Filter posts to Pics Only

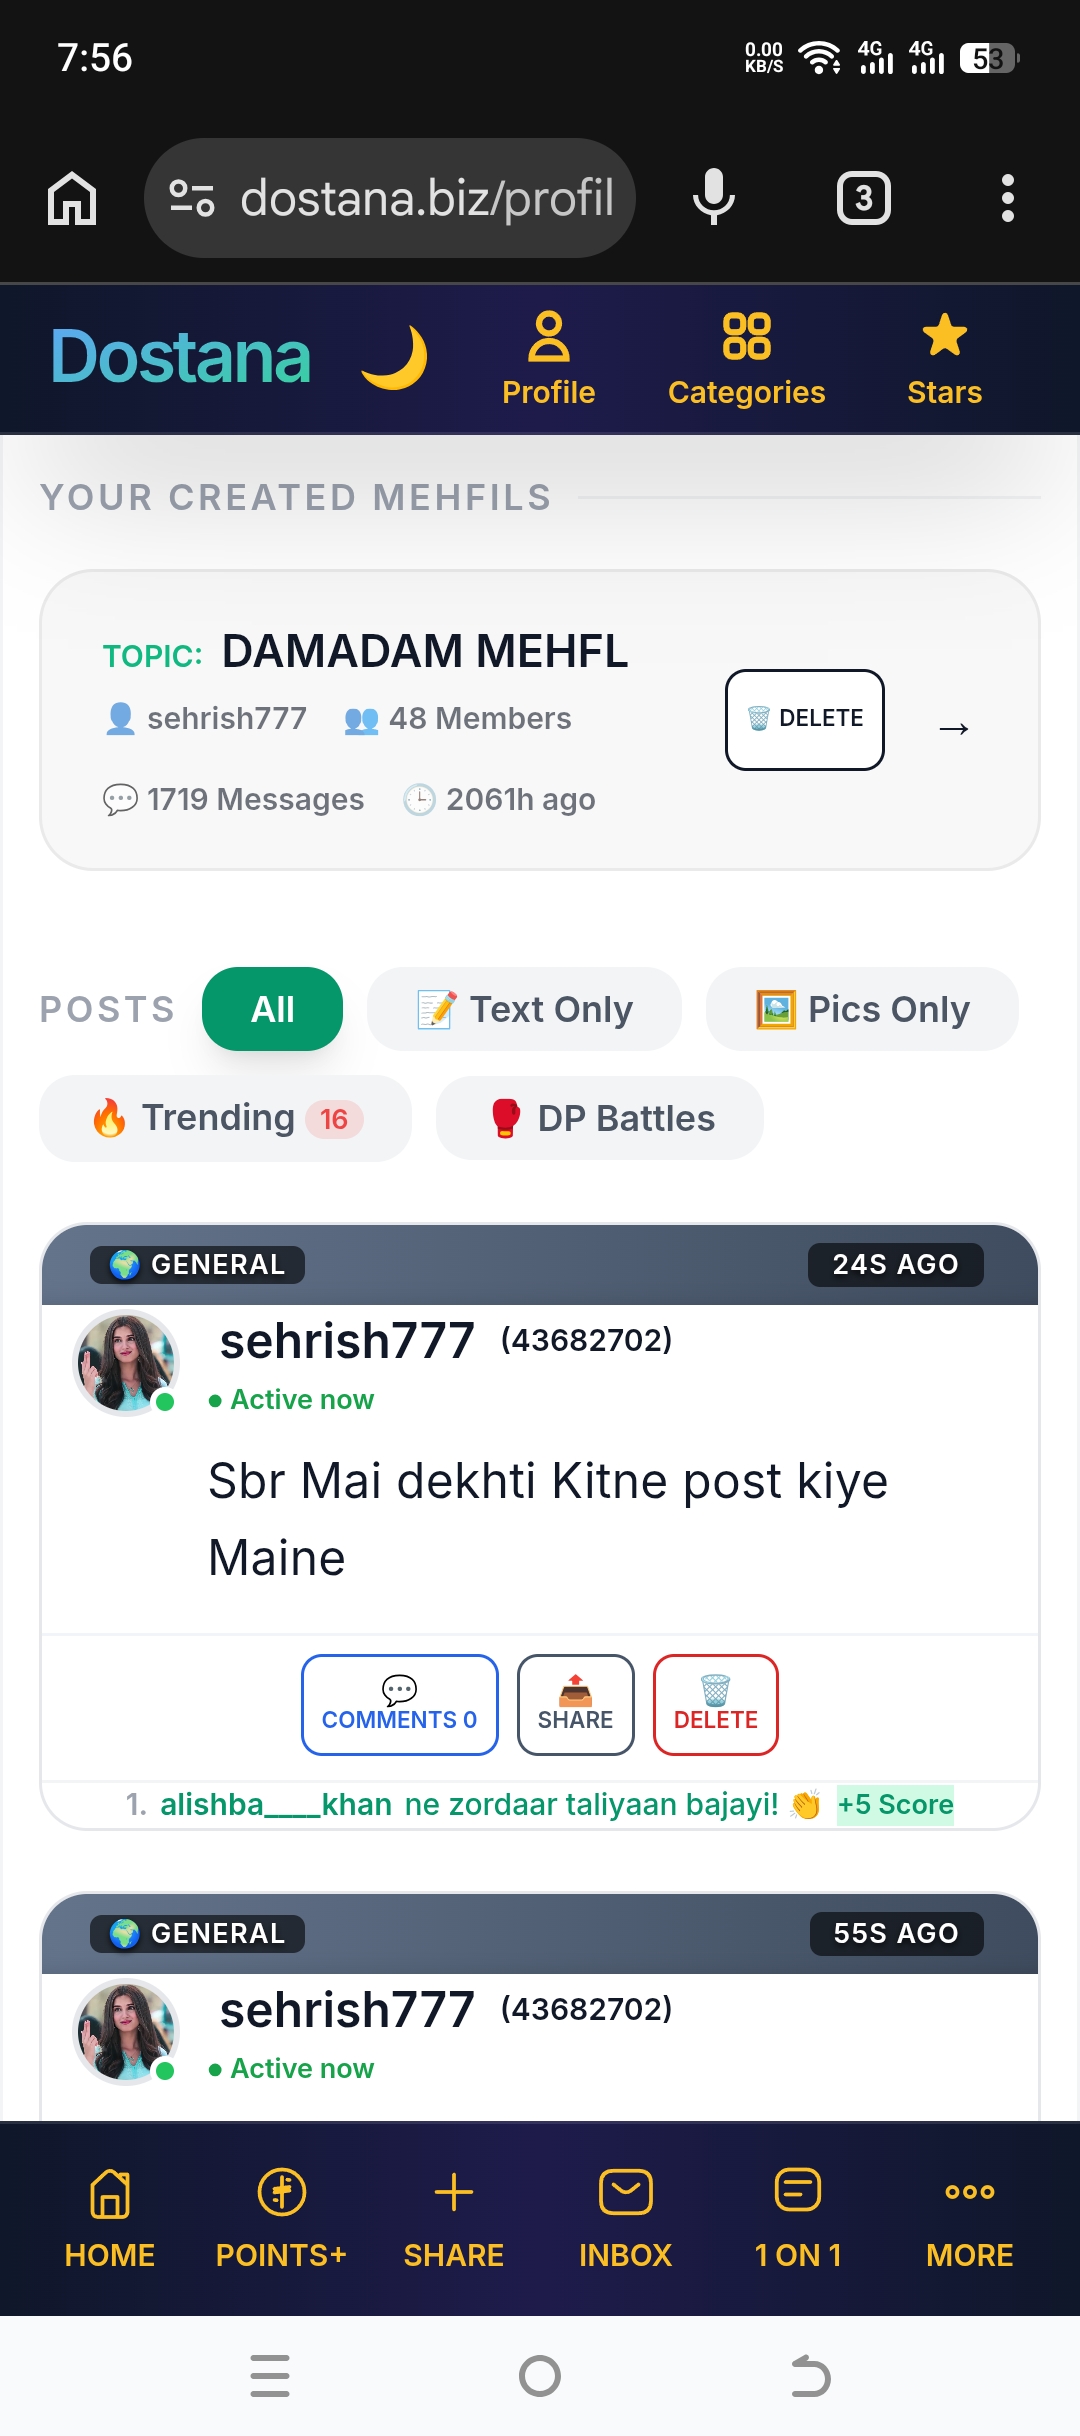pyautogui.click(x=862, y=1009)
